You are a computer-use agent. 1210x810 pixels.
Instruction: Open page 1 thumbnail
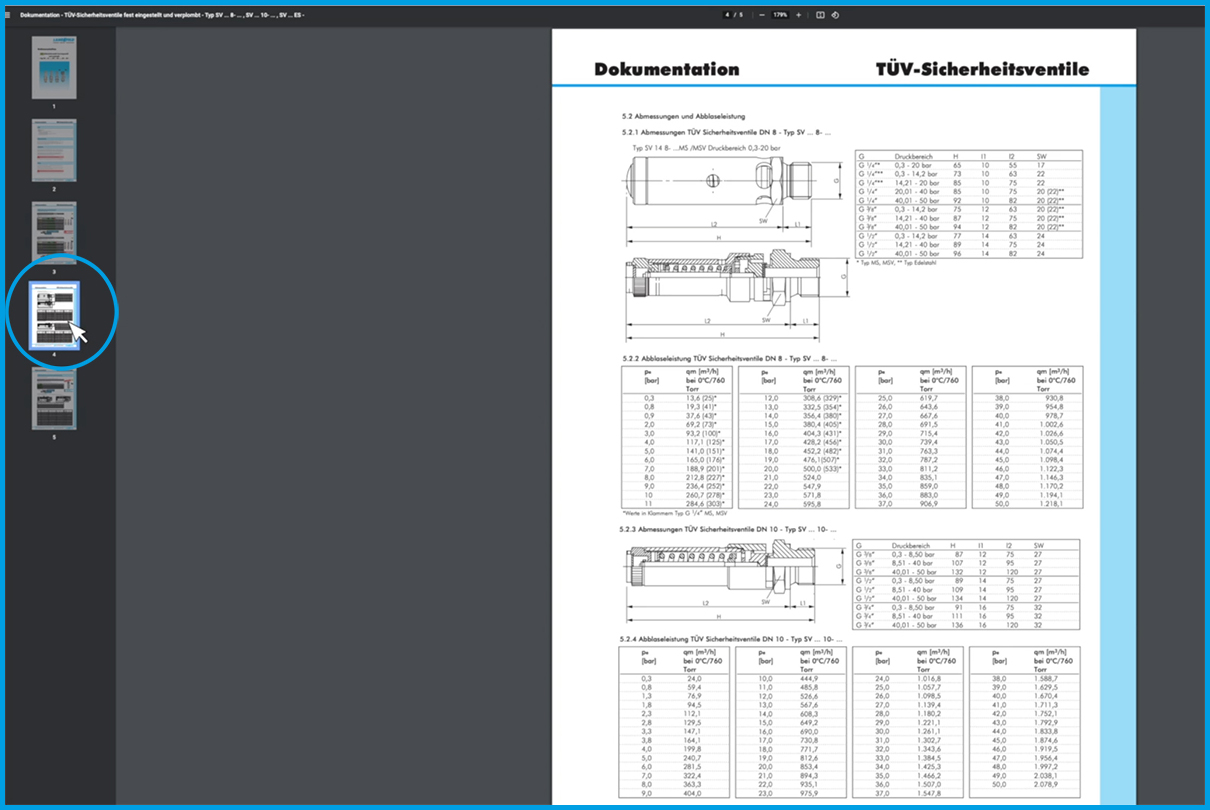(x=54, y=67)
